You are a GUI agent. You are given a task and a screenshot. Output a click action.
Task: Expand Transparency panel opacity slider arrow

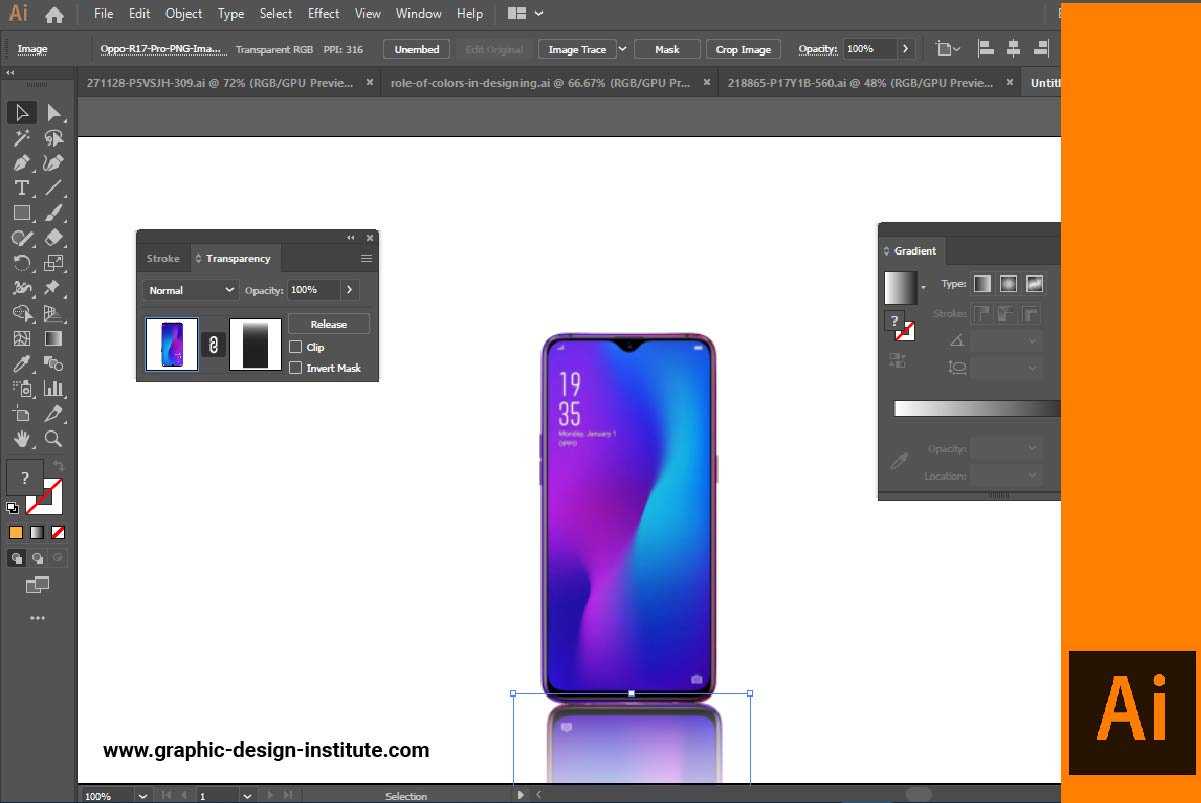coord(349,290)
